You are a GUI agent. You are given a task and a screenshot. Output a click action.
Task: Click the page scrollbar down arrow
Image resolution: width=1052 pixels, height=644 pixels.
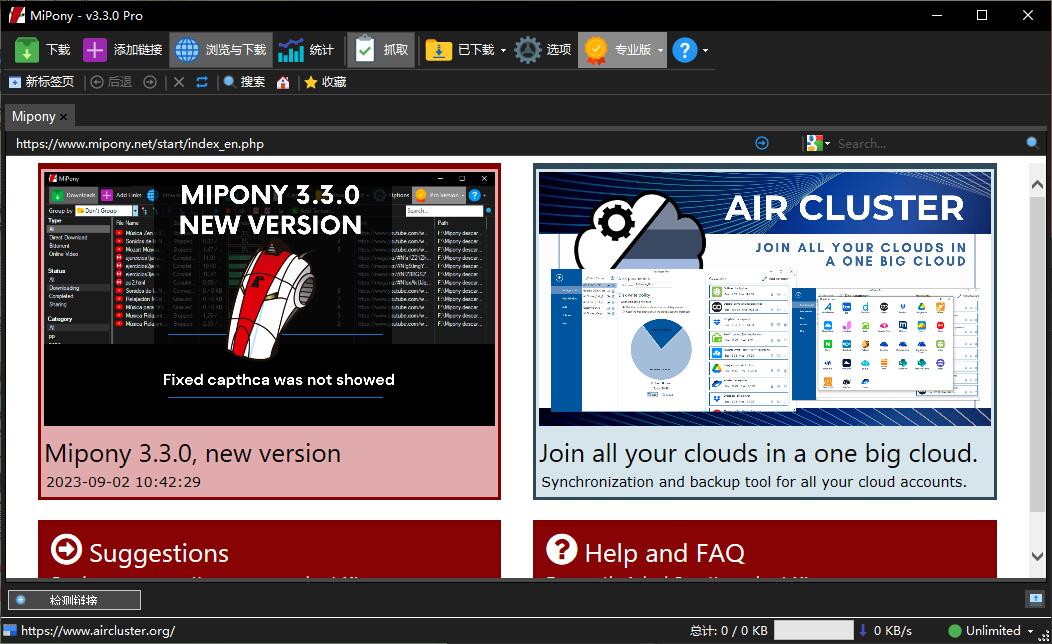tap(1037, 556)
